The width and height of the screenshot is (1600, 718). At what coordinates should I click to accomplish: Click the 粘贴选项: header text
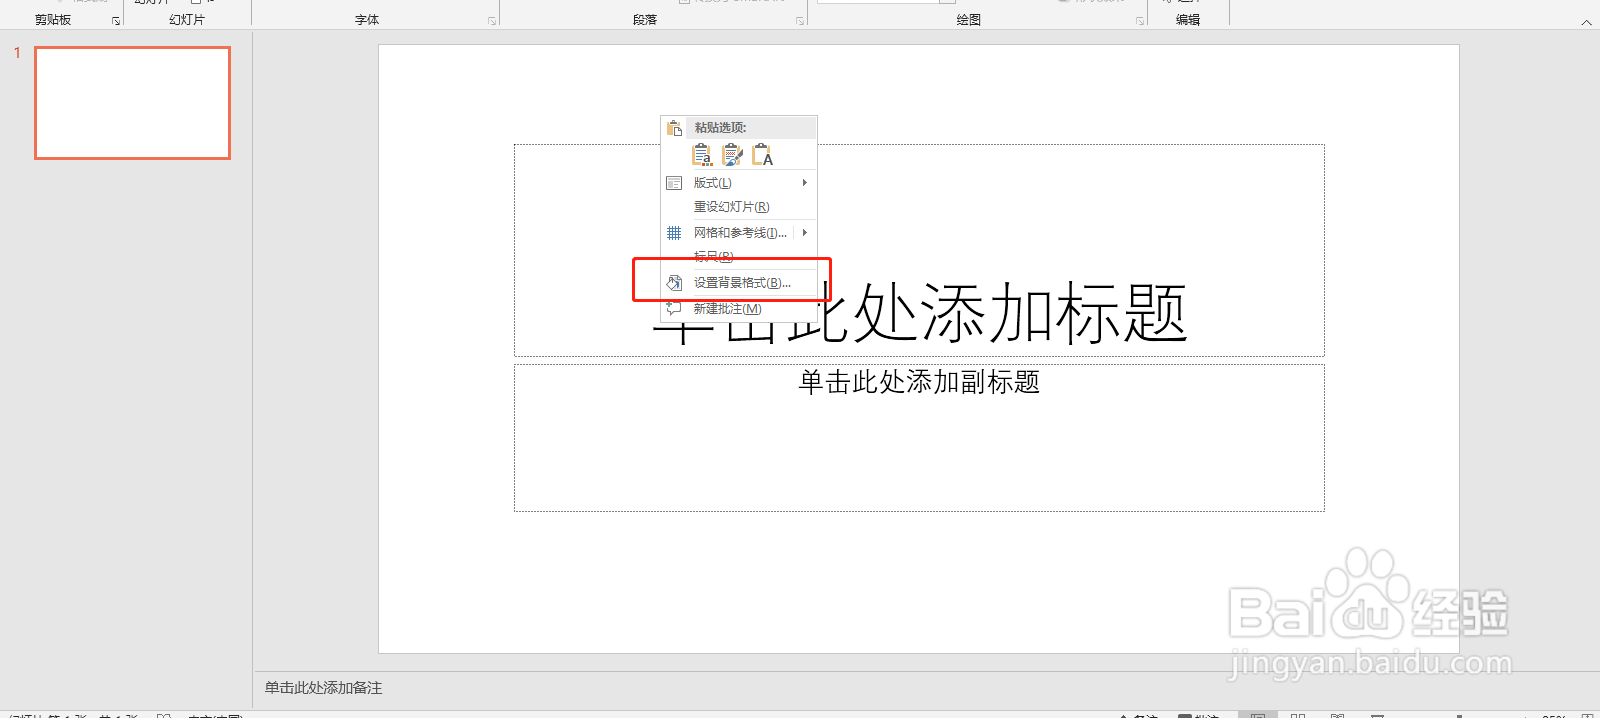point(720,128)
